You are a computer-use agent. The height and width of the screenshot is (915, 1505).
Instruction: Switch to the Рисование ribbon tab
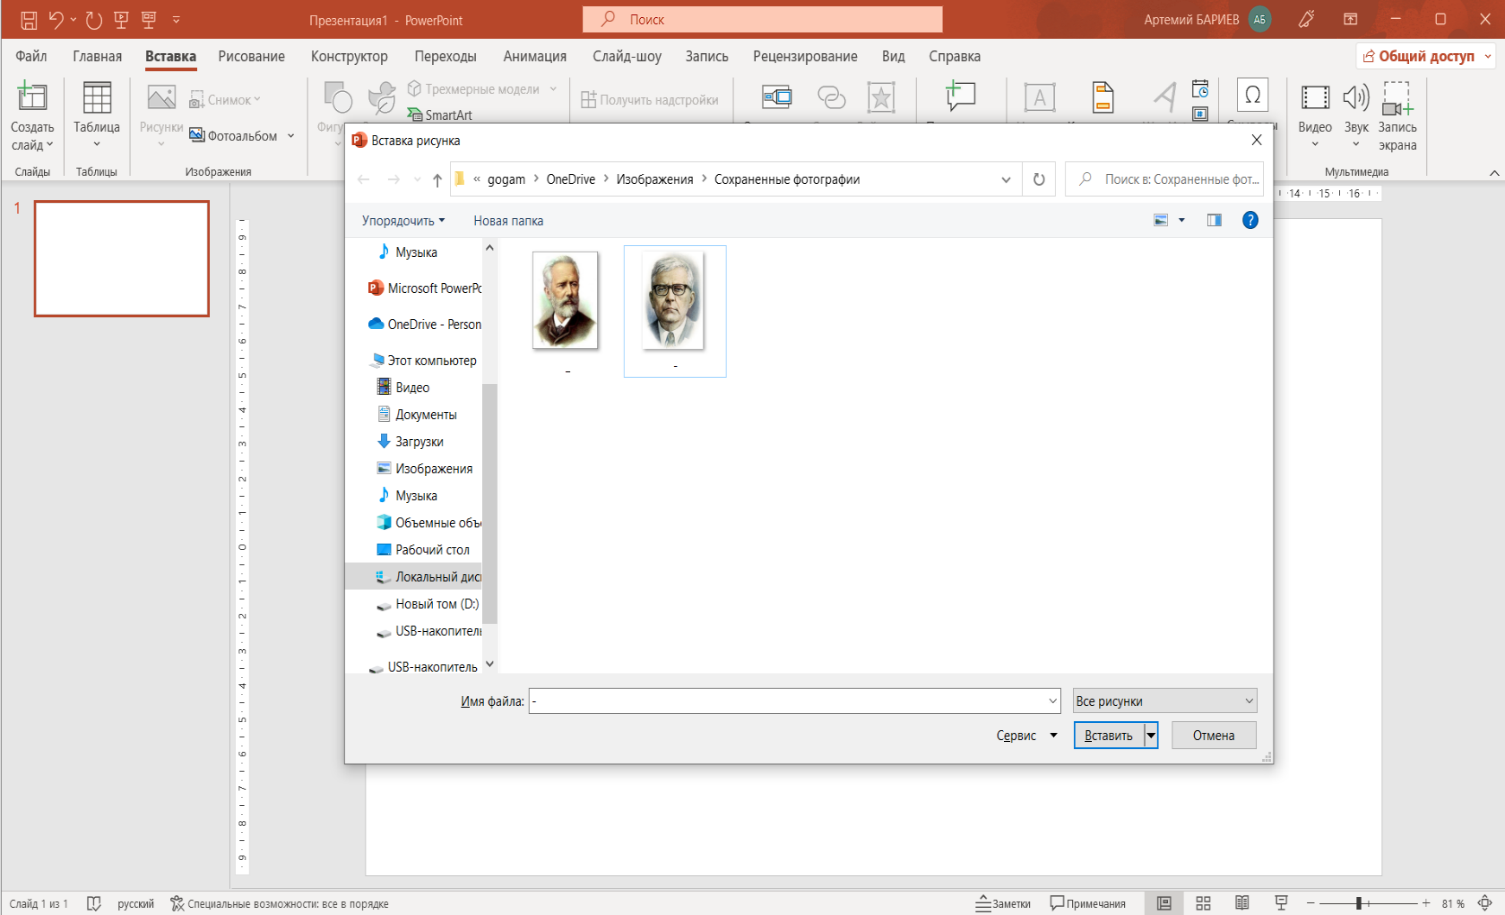[251, 56]
